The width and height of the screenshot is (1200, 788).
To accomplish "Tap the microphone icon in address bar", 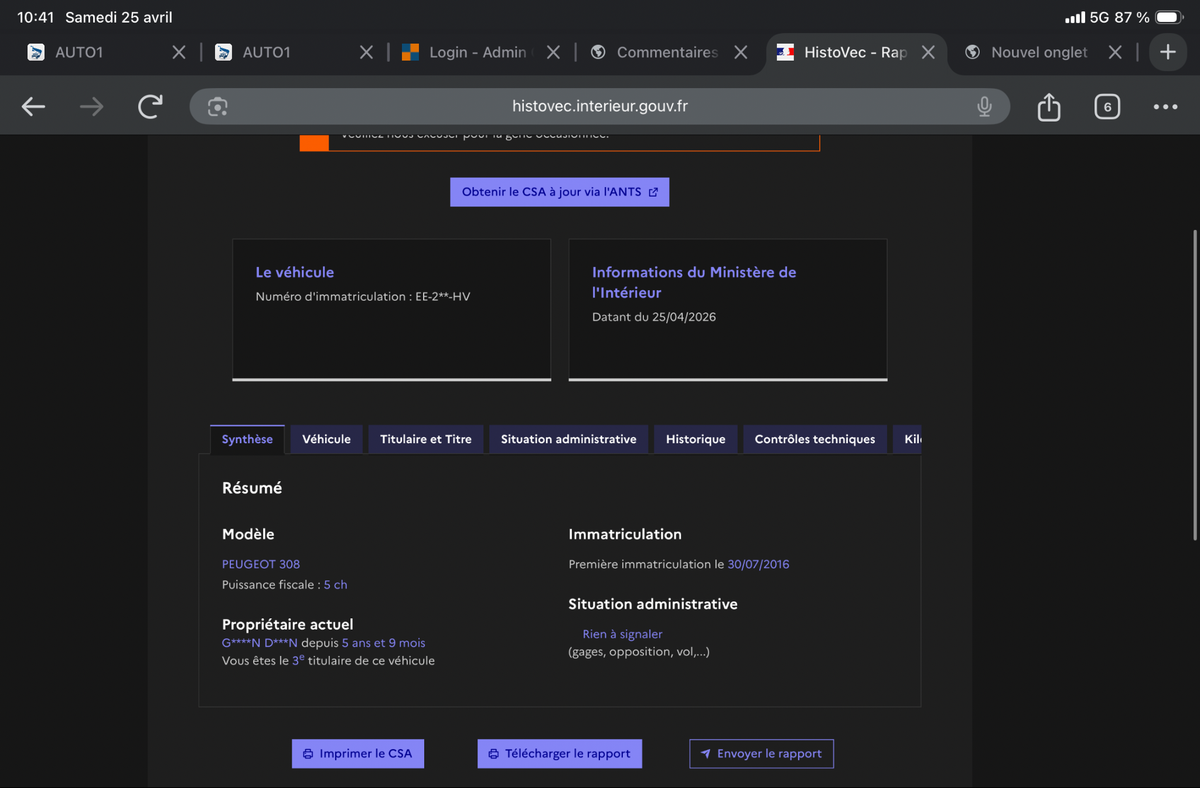I will coord(984,107).
